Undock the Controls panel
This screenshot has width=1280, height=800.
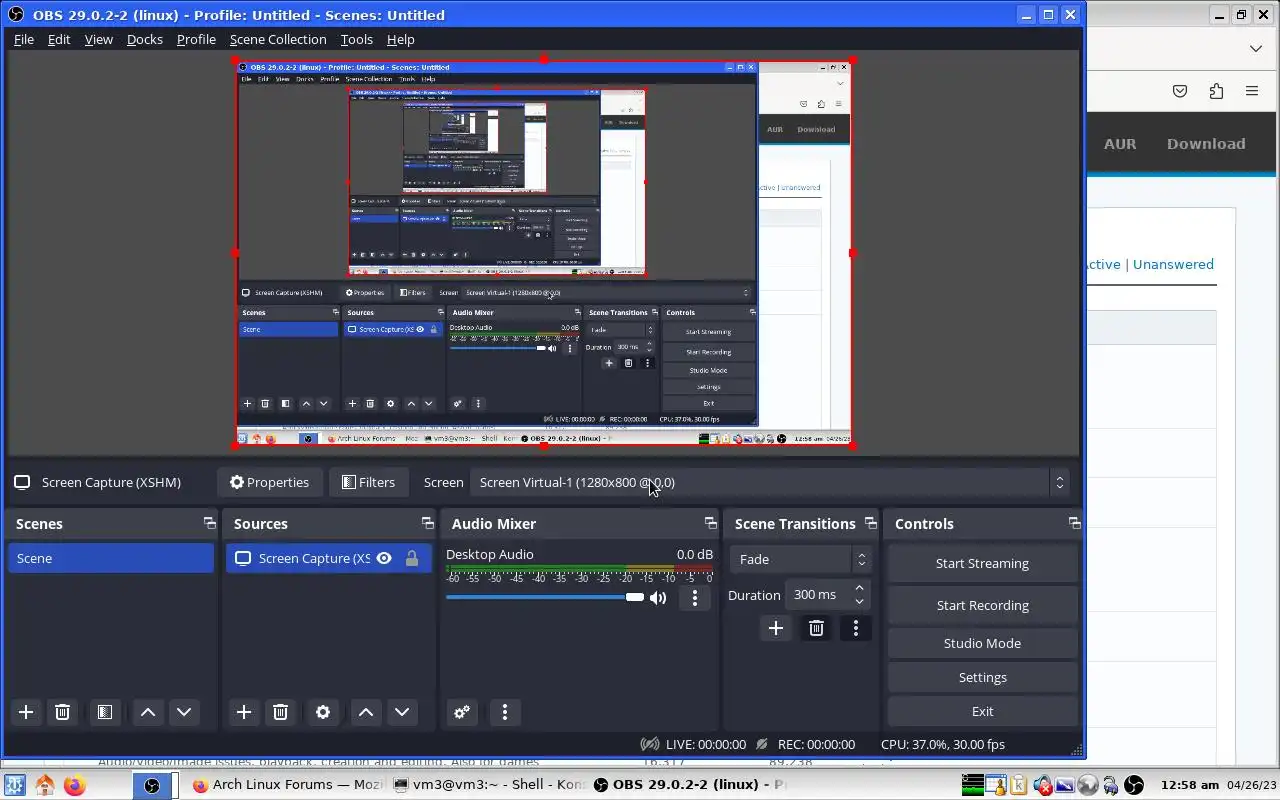coord(1074,523)
